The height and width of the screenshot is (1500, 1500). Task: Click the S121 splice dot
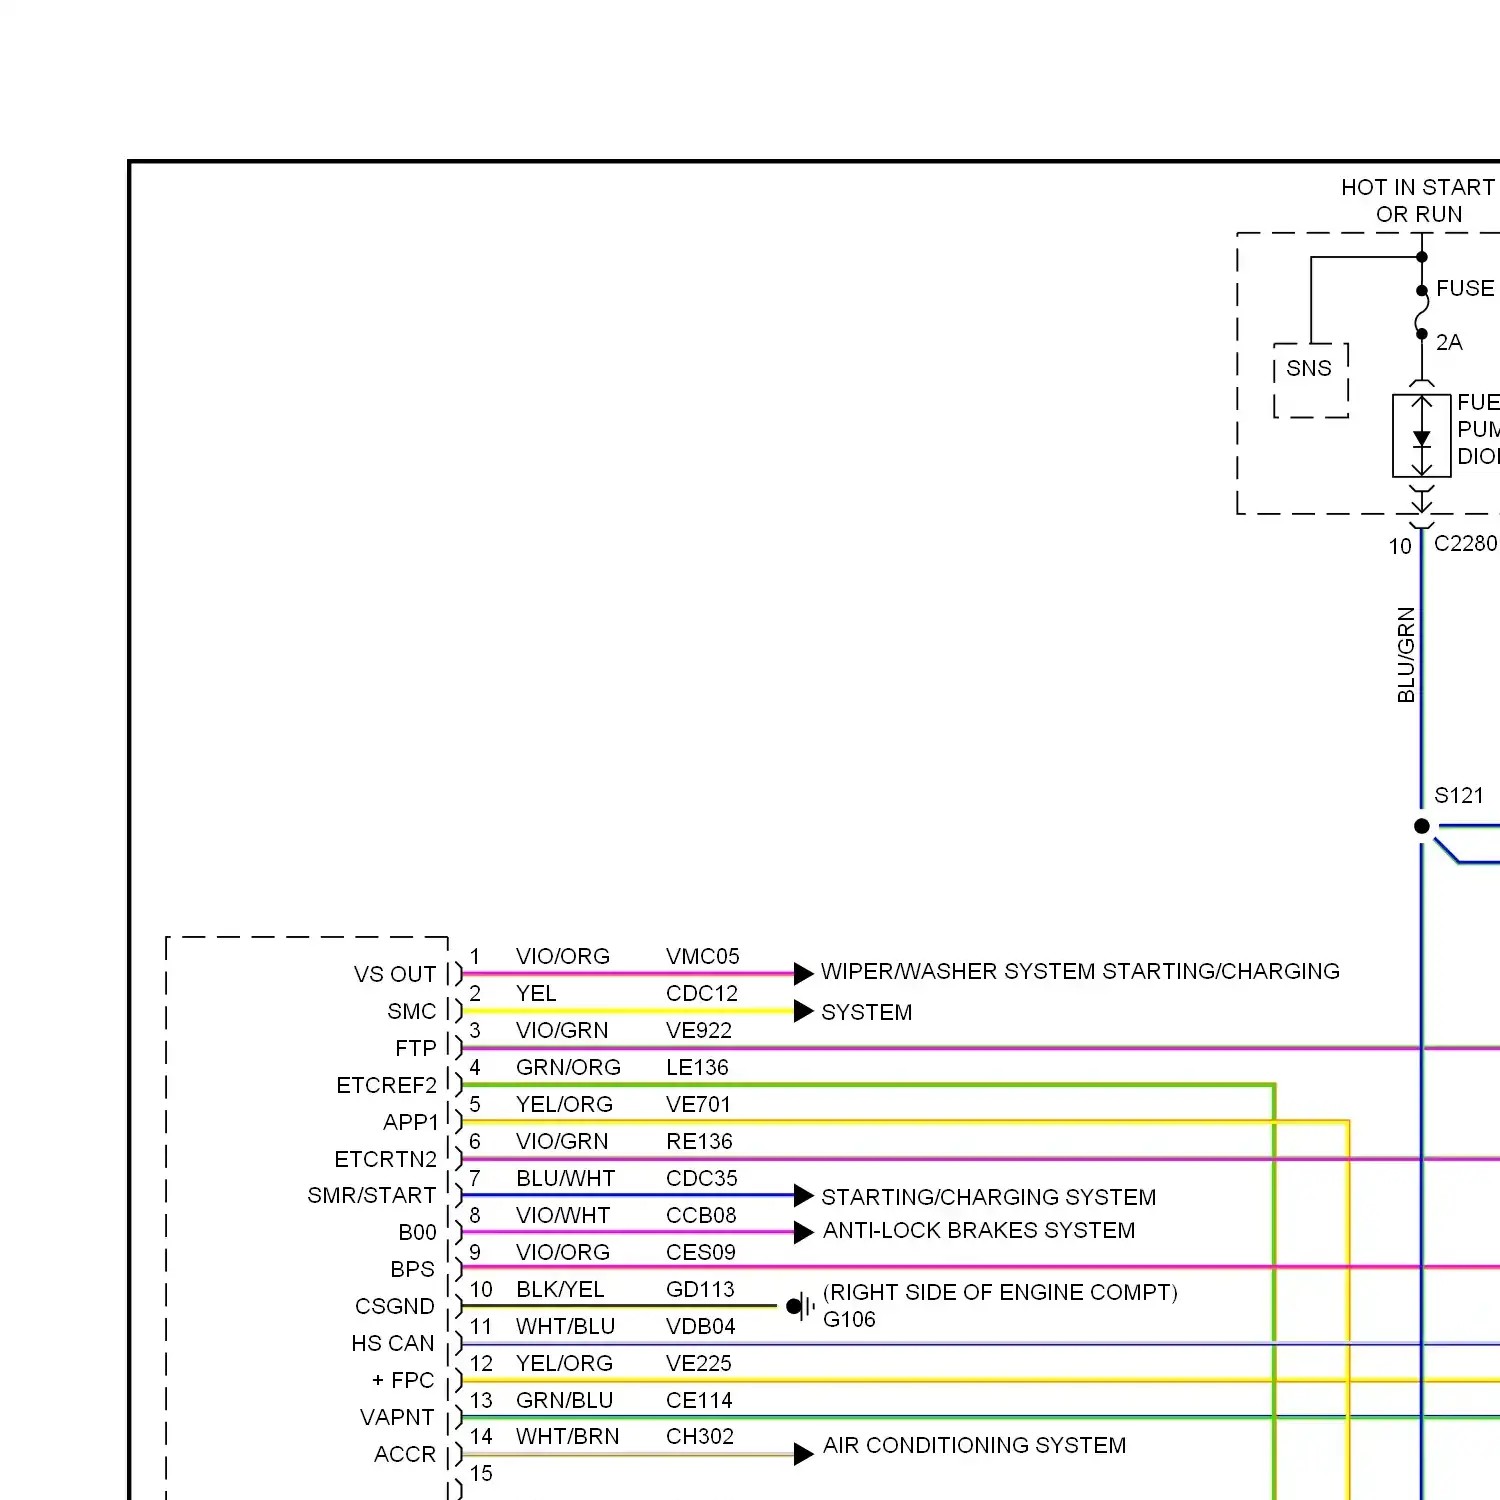point(1422,826)
